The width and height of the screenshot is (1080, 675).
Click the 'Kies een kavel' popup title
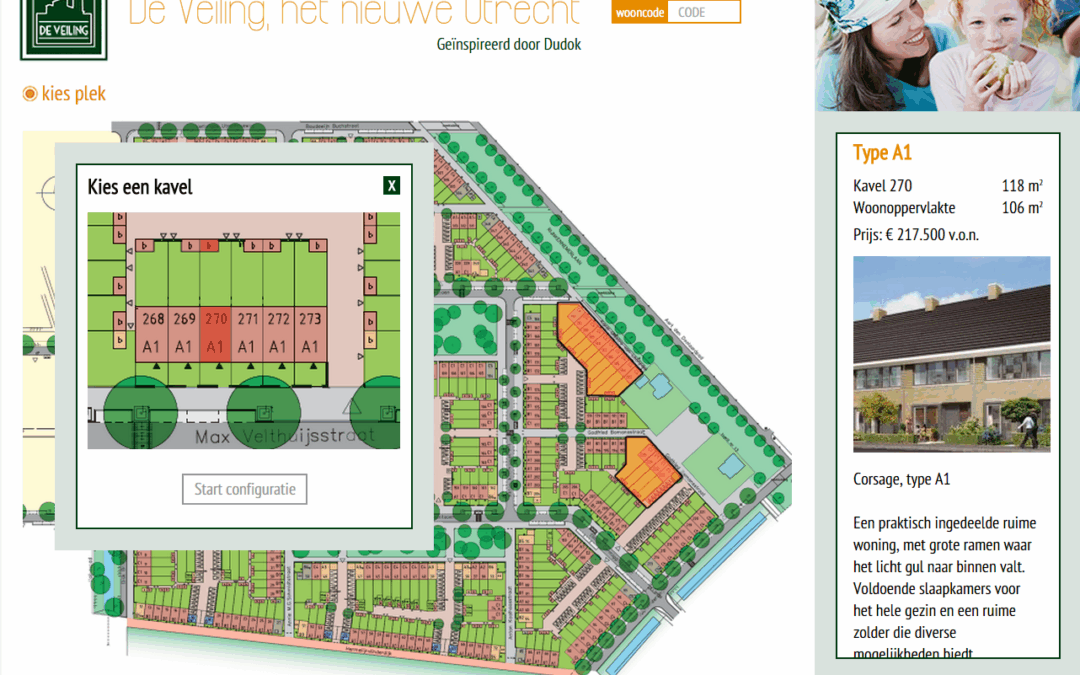(140, 187)
